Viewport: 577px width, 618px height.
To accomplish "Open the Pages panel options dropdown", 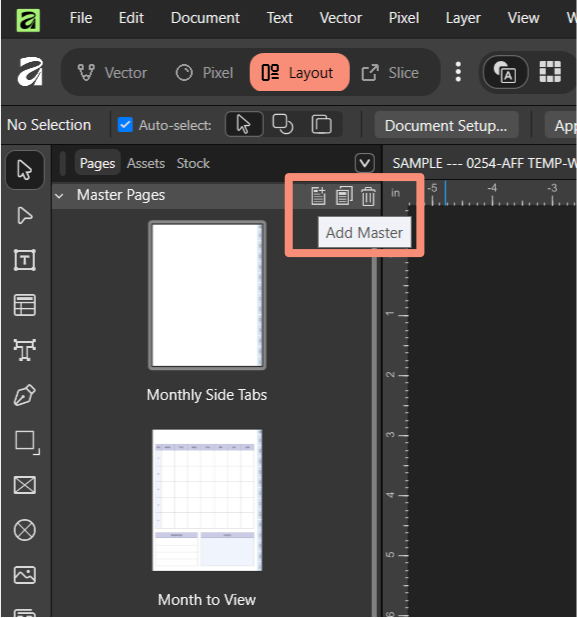I will [365, 163].
